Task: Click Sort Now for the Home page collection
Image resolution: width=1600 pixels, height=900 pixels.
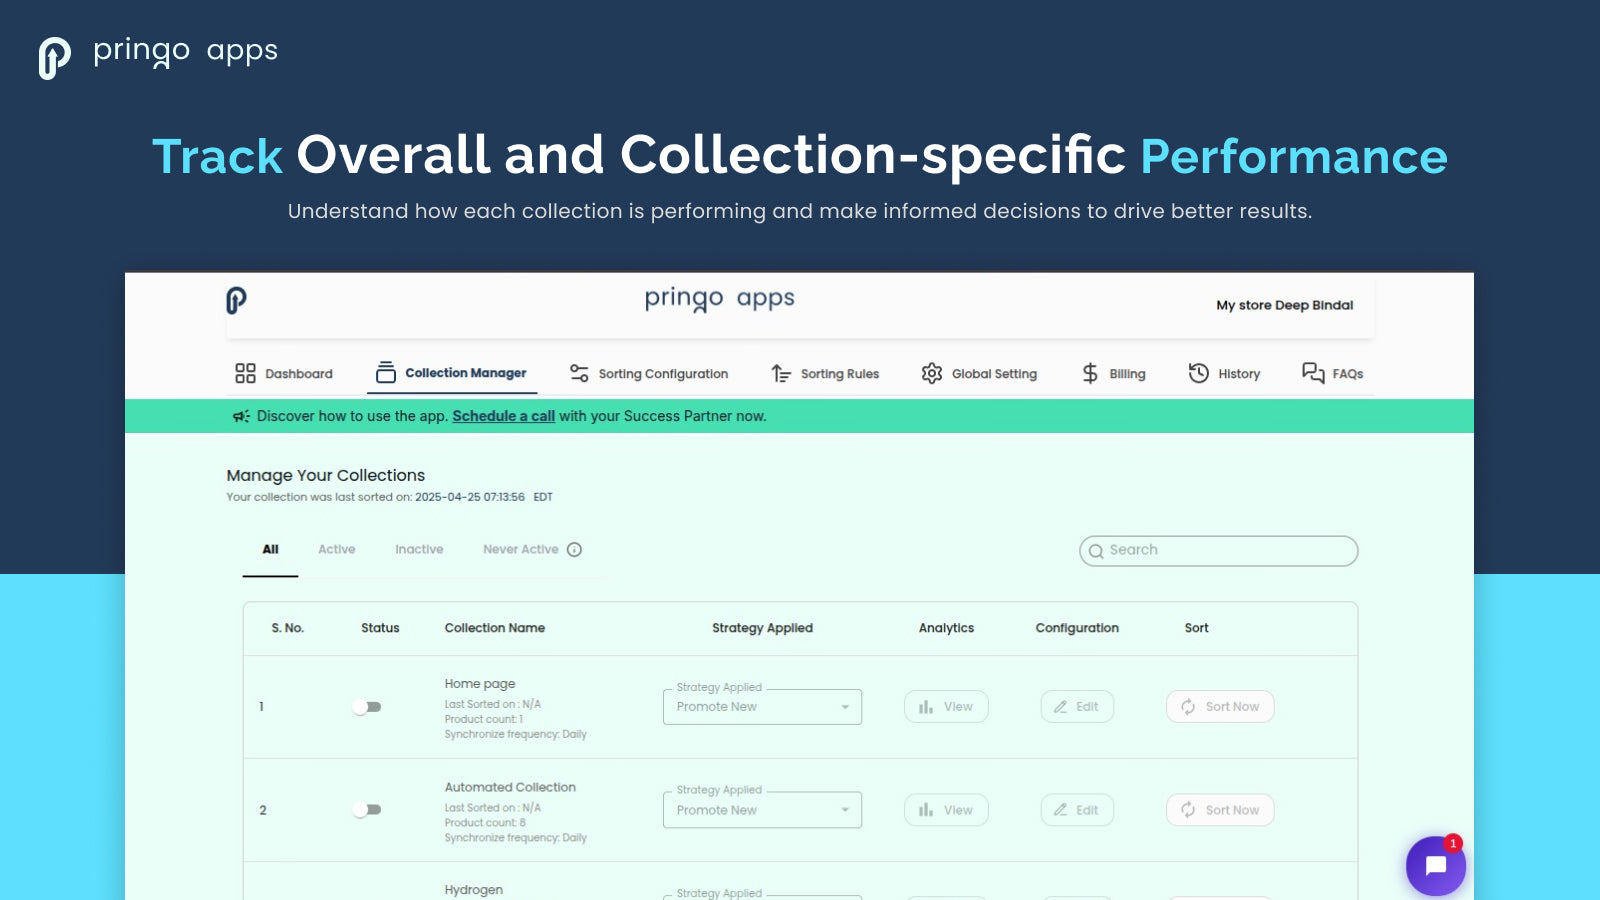Action: click(x=1220, y=707)
